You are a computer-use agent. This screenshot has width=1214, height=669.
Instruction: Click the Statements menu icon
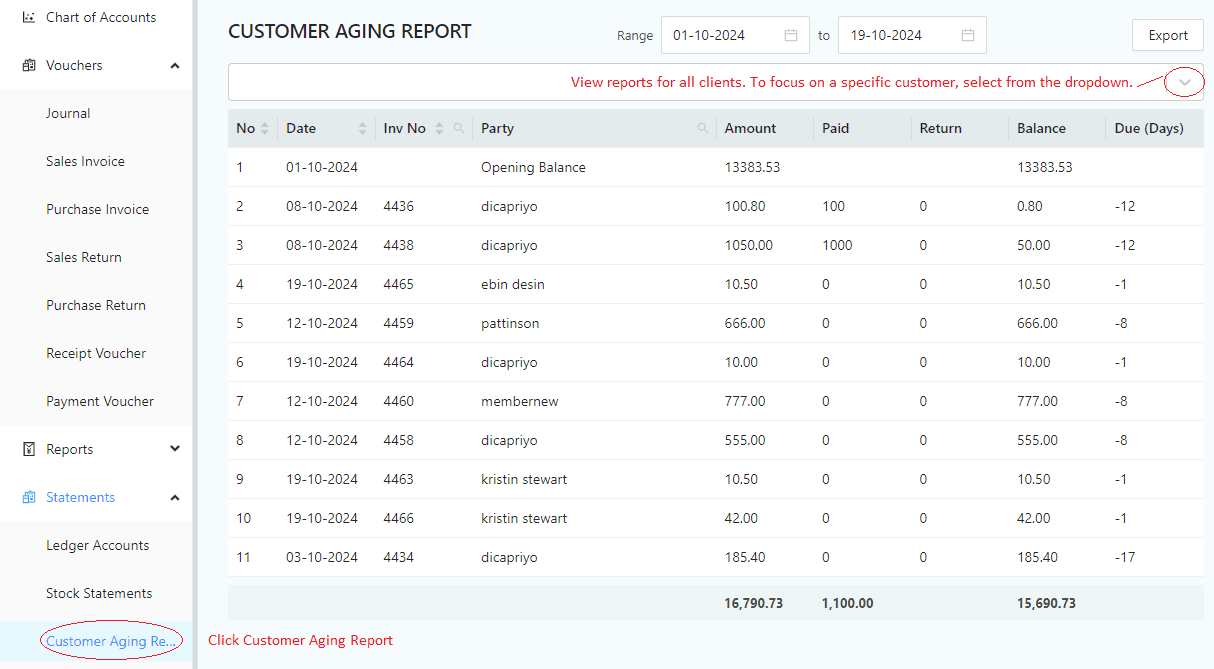pos(29,497)
